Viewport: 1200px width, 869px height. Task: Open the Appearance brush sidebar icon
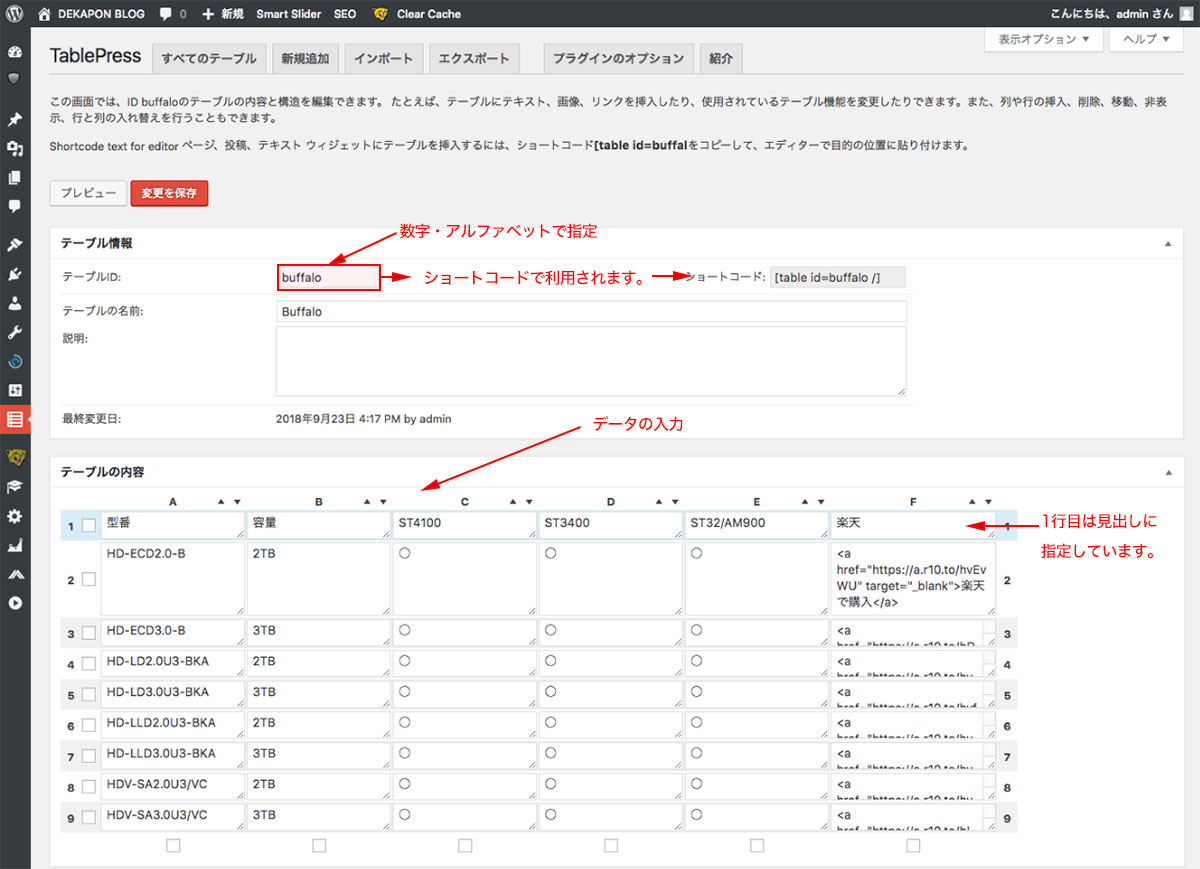(x=15, y=245)
